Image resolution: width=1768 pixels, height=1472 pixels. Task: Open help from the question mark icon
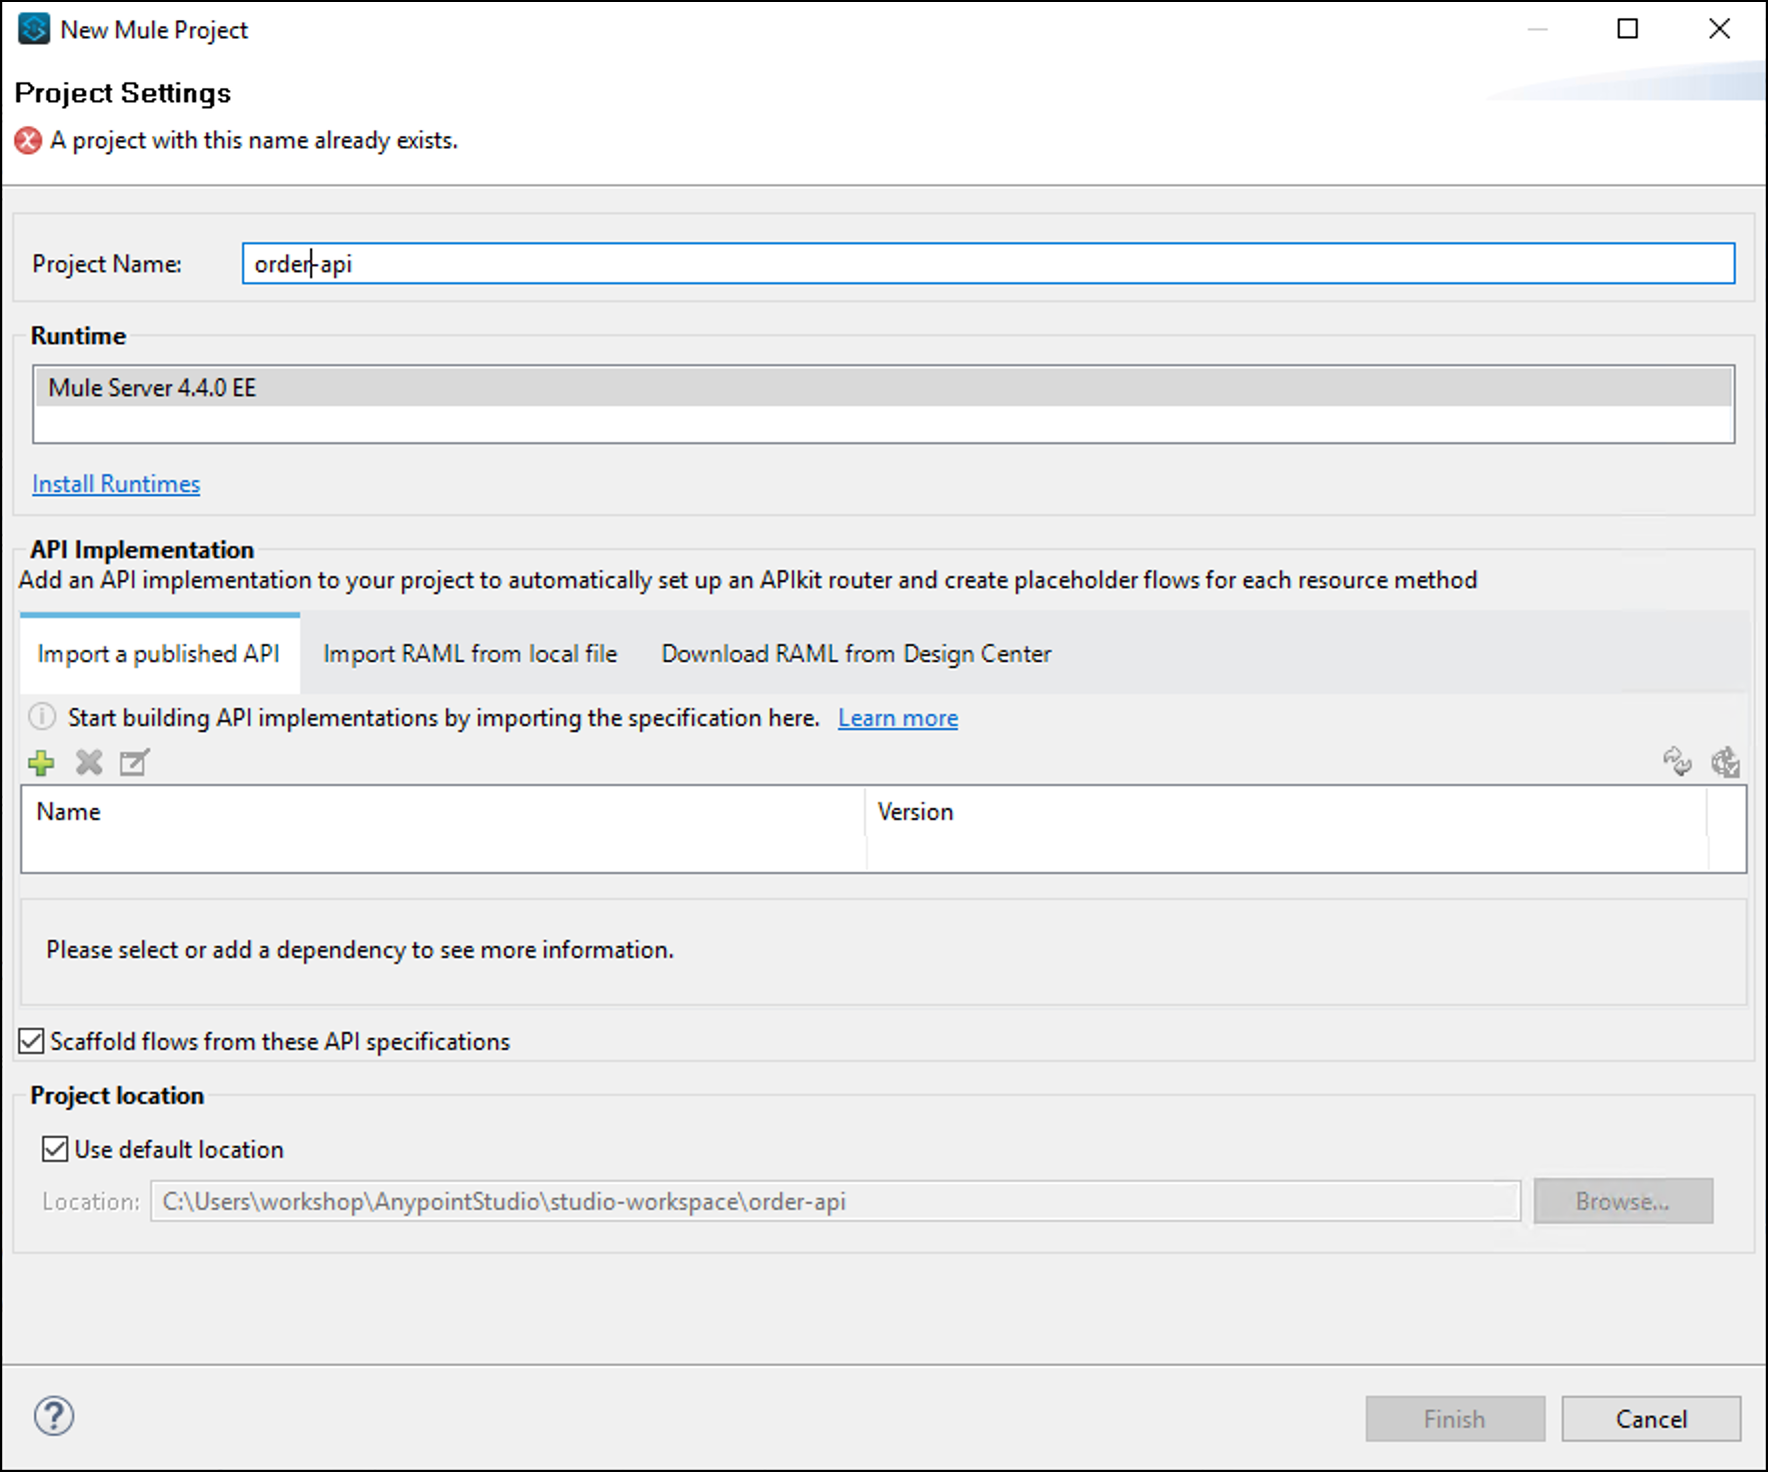pos(53,1417)
